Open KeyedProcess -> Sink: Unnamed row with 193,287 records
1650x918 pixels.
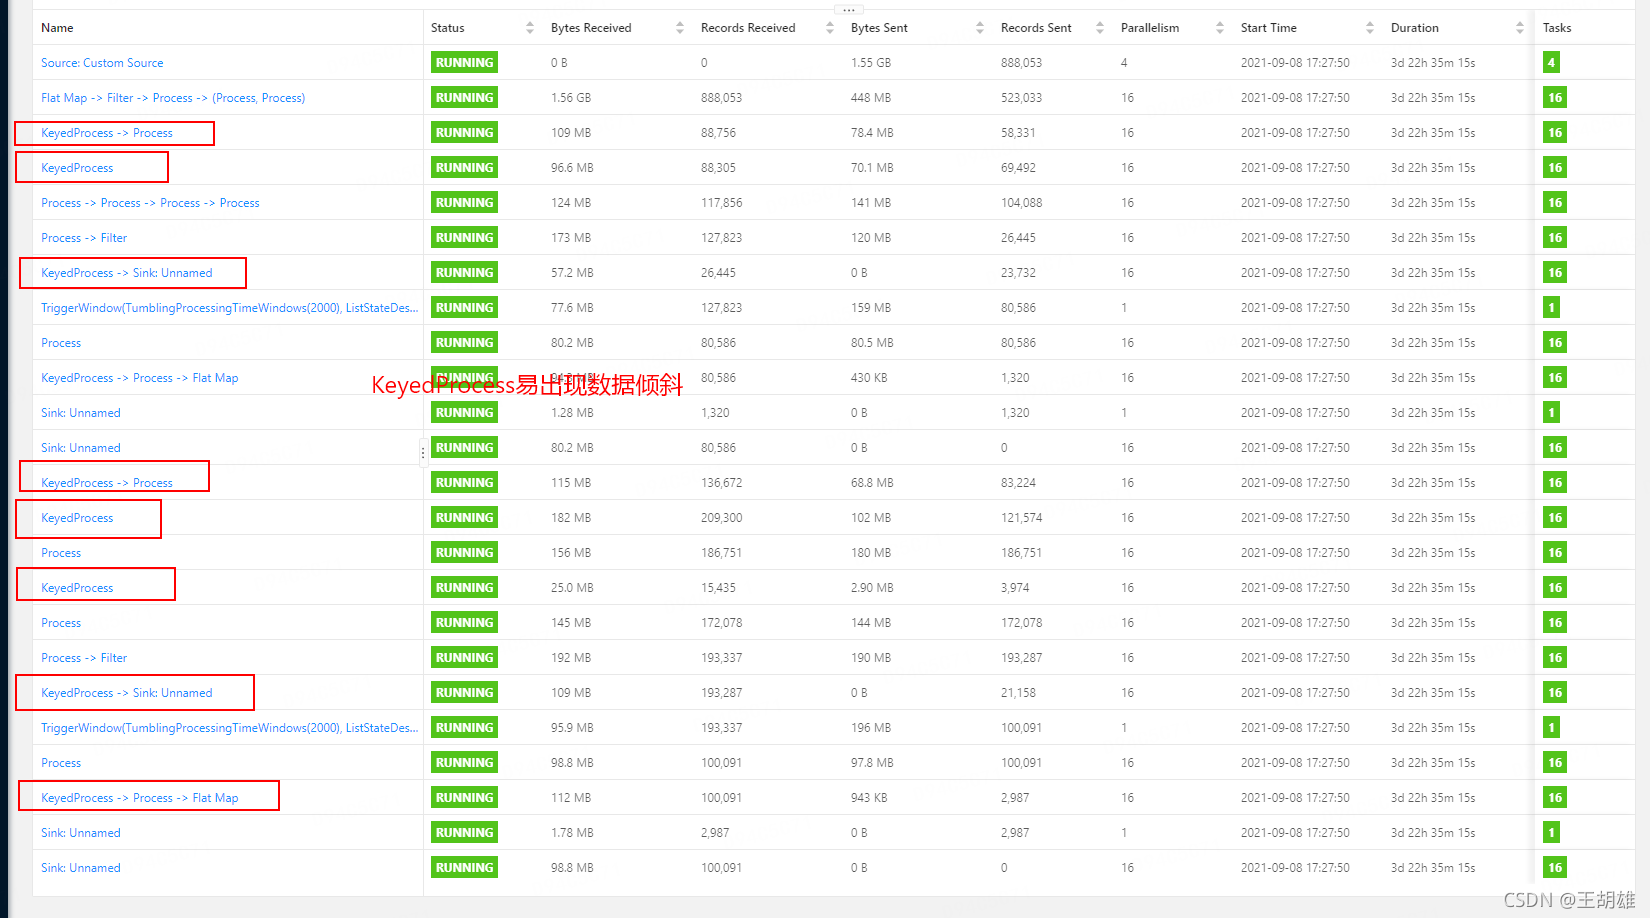pos(127,693)
